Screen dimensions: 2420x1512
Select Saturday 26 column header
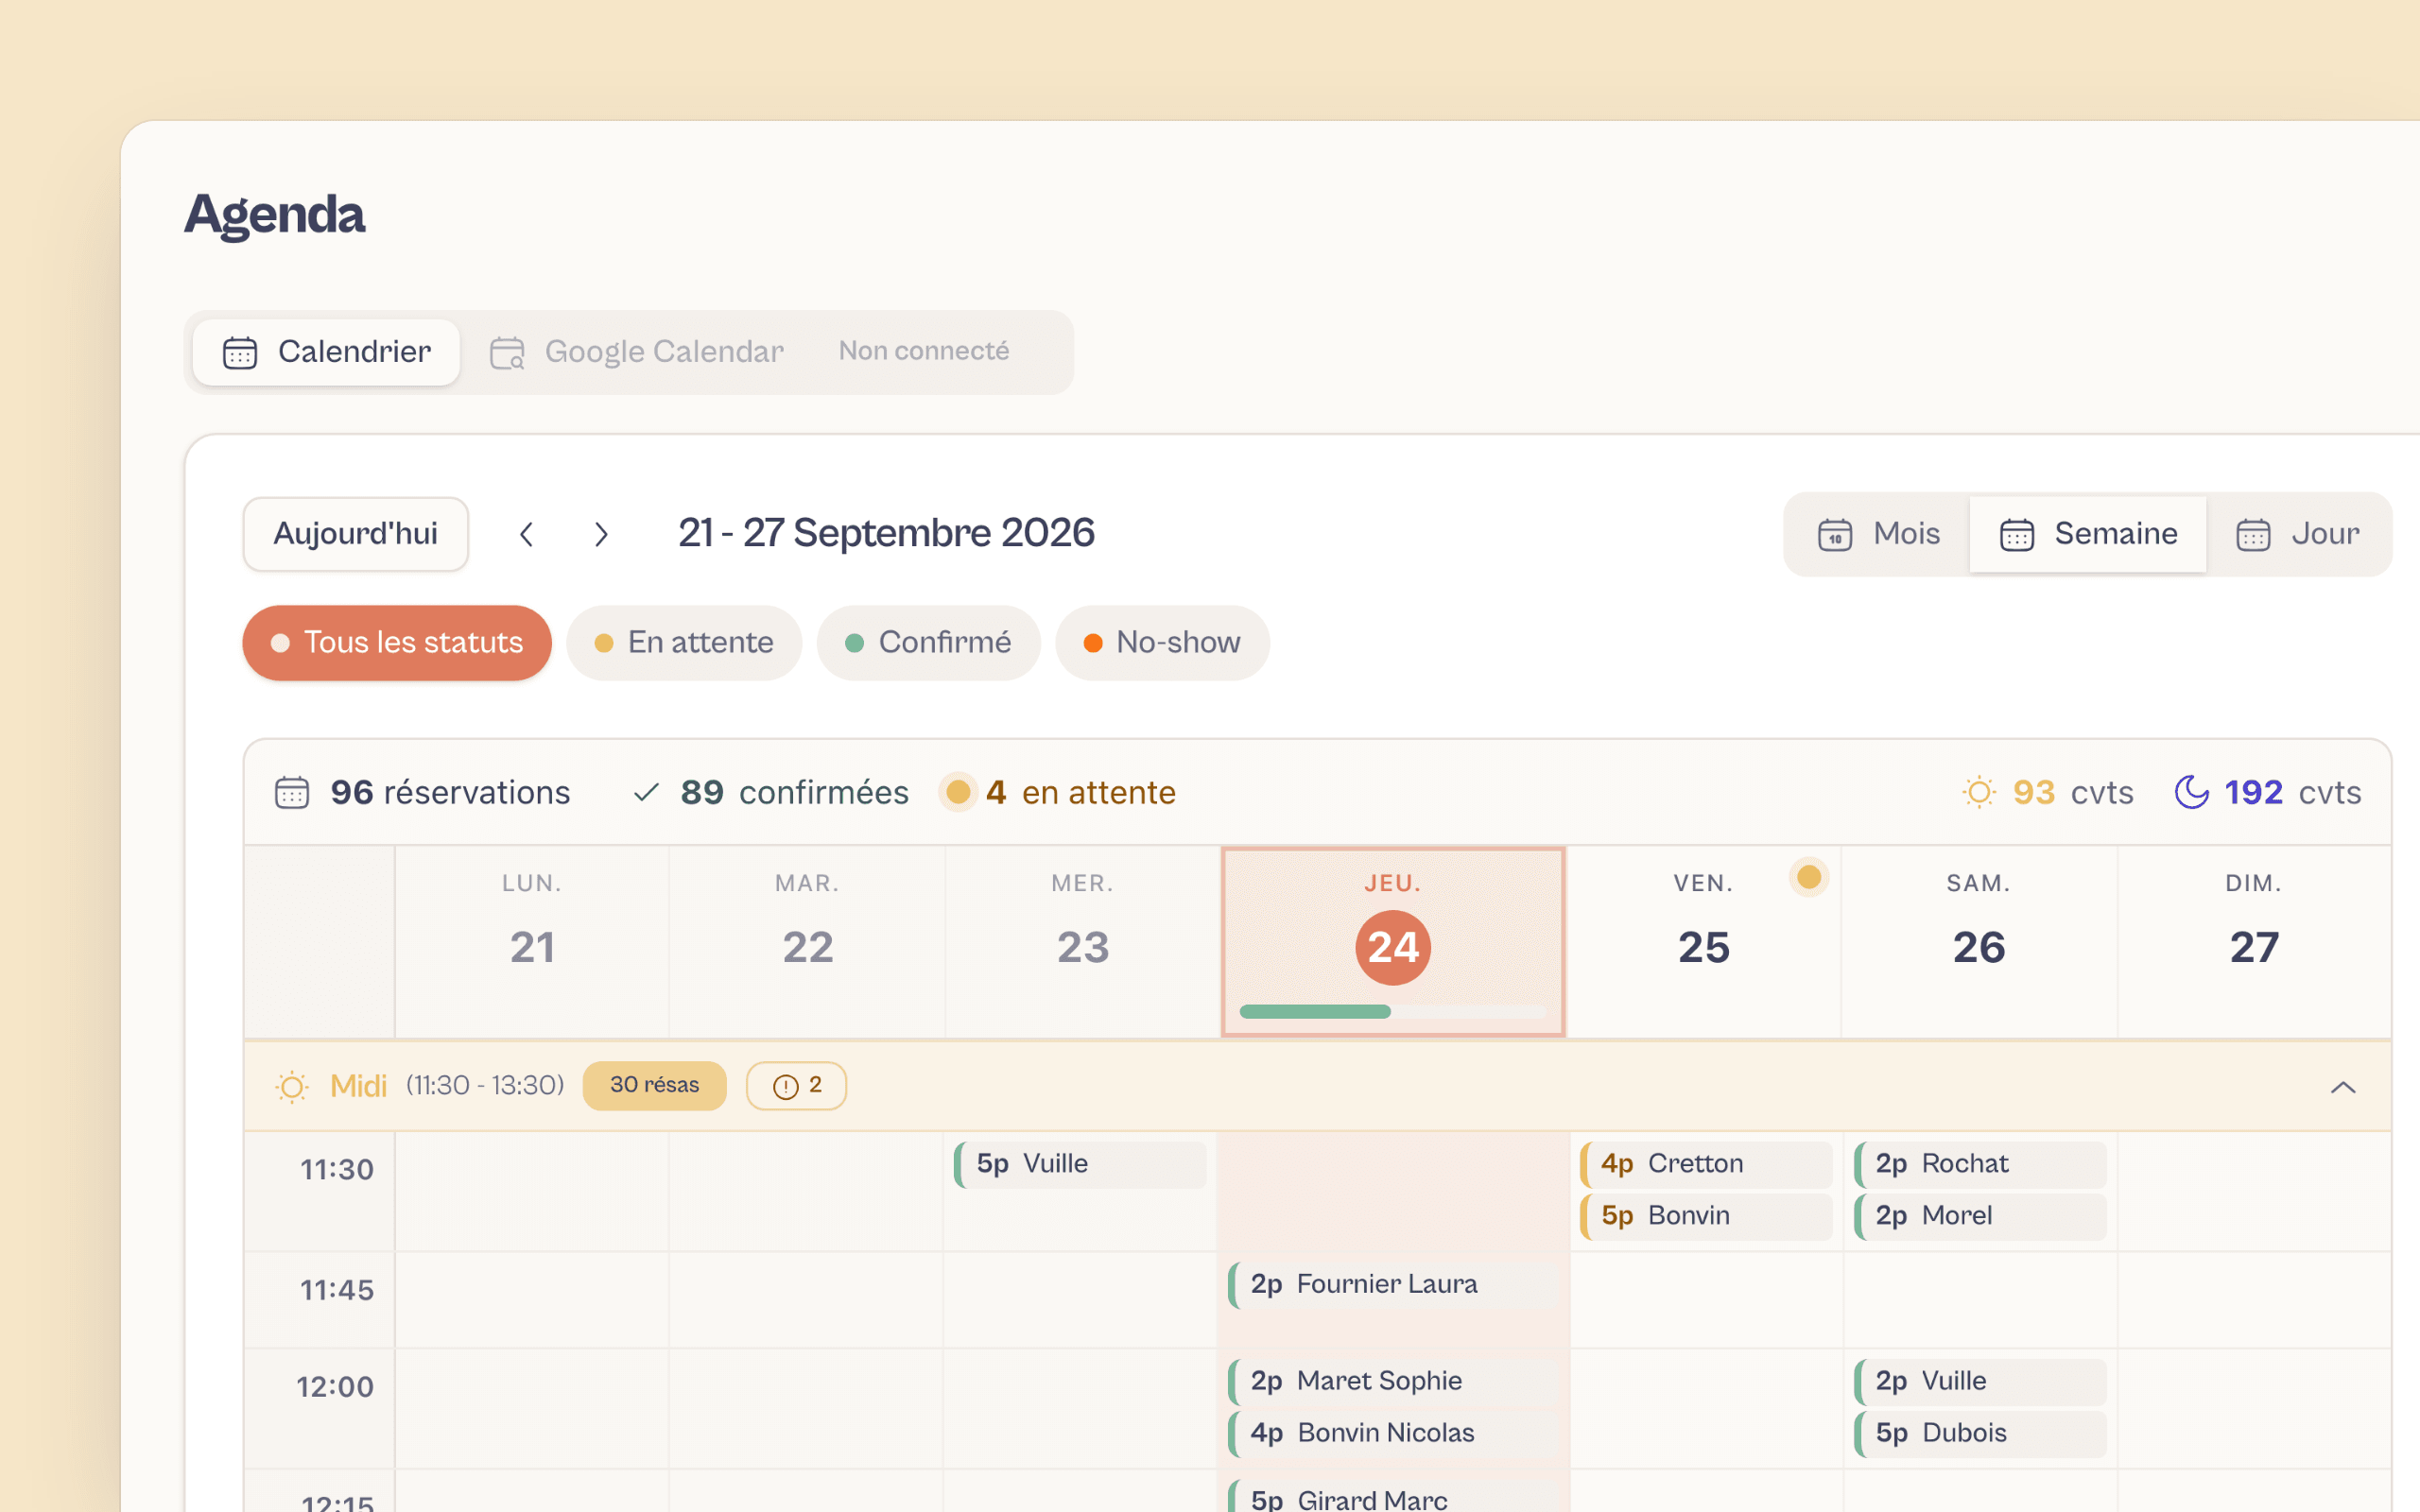pyautogui.click(x=1979, y=941)
